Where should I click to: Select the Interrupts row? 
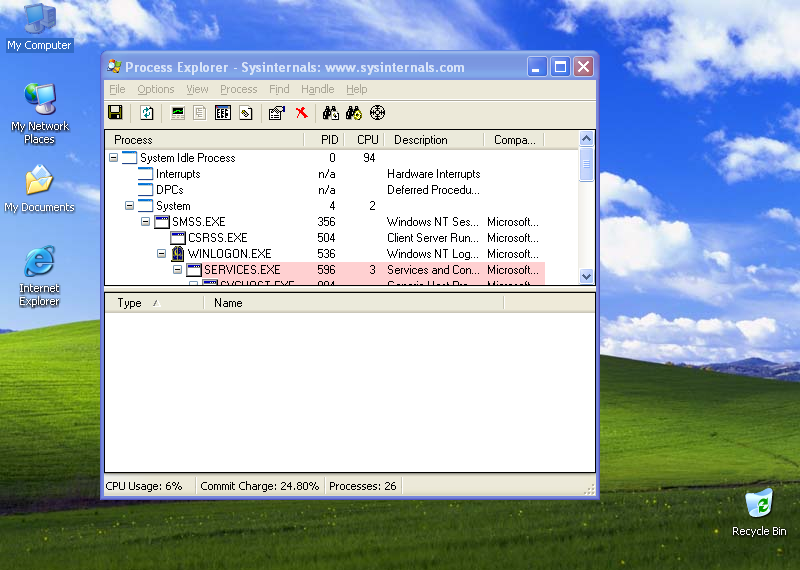coord(326,174)
